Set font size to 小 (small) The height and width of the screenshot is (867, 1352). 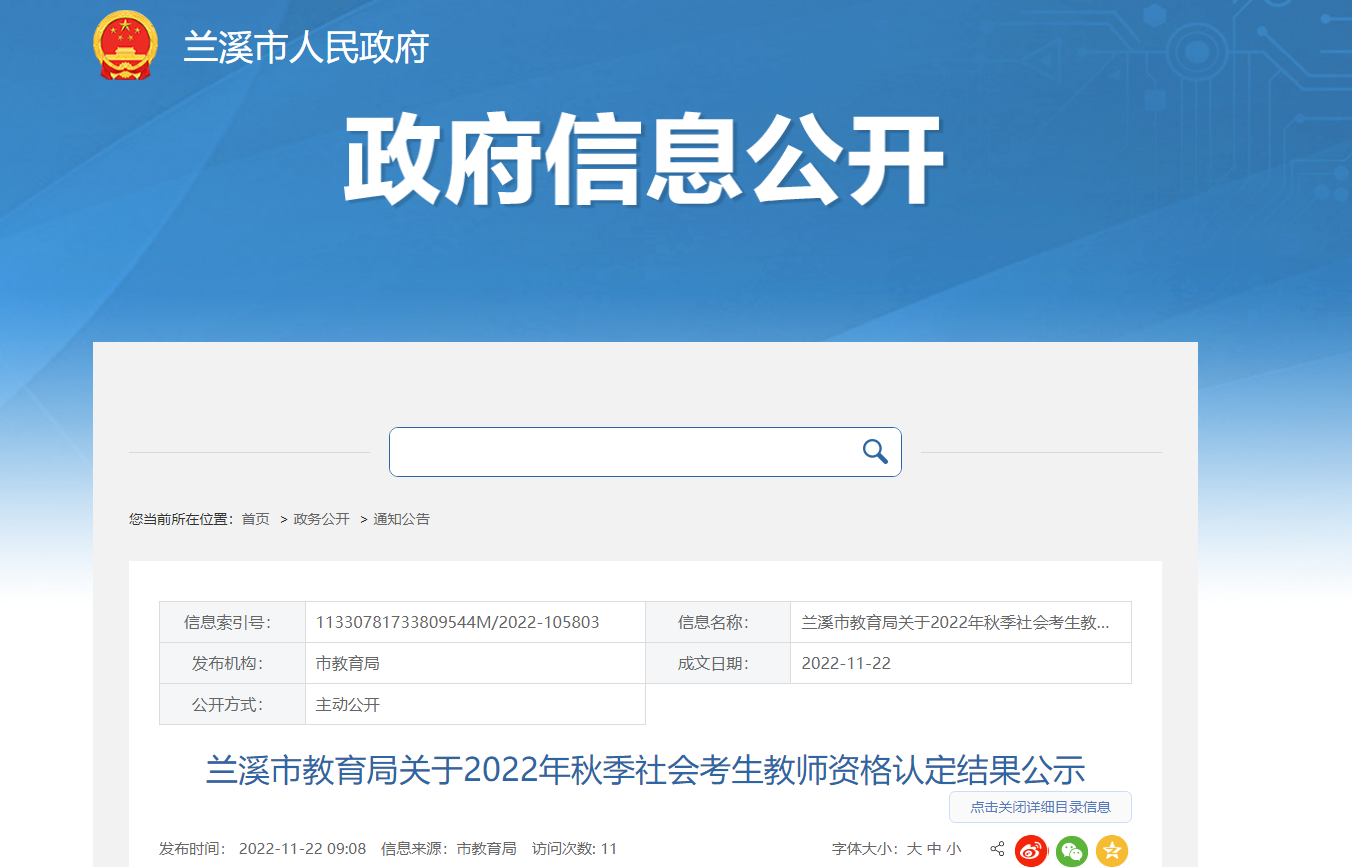point(954,849)
